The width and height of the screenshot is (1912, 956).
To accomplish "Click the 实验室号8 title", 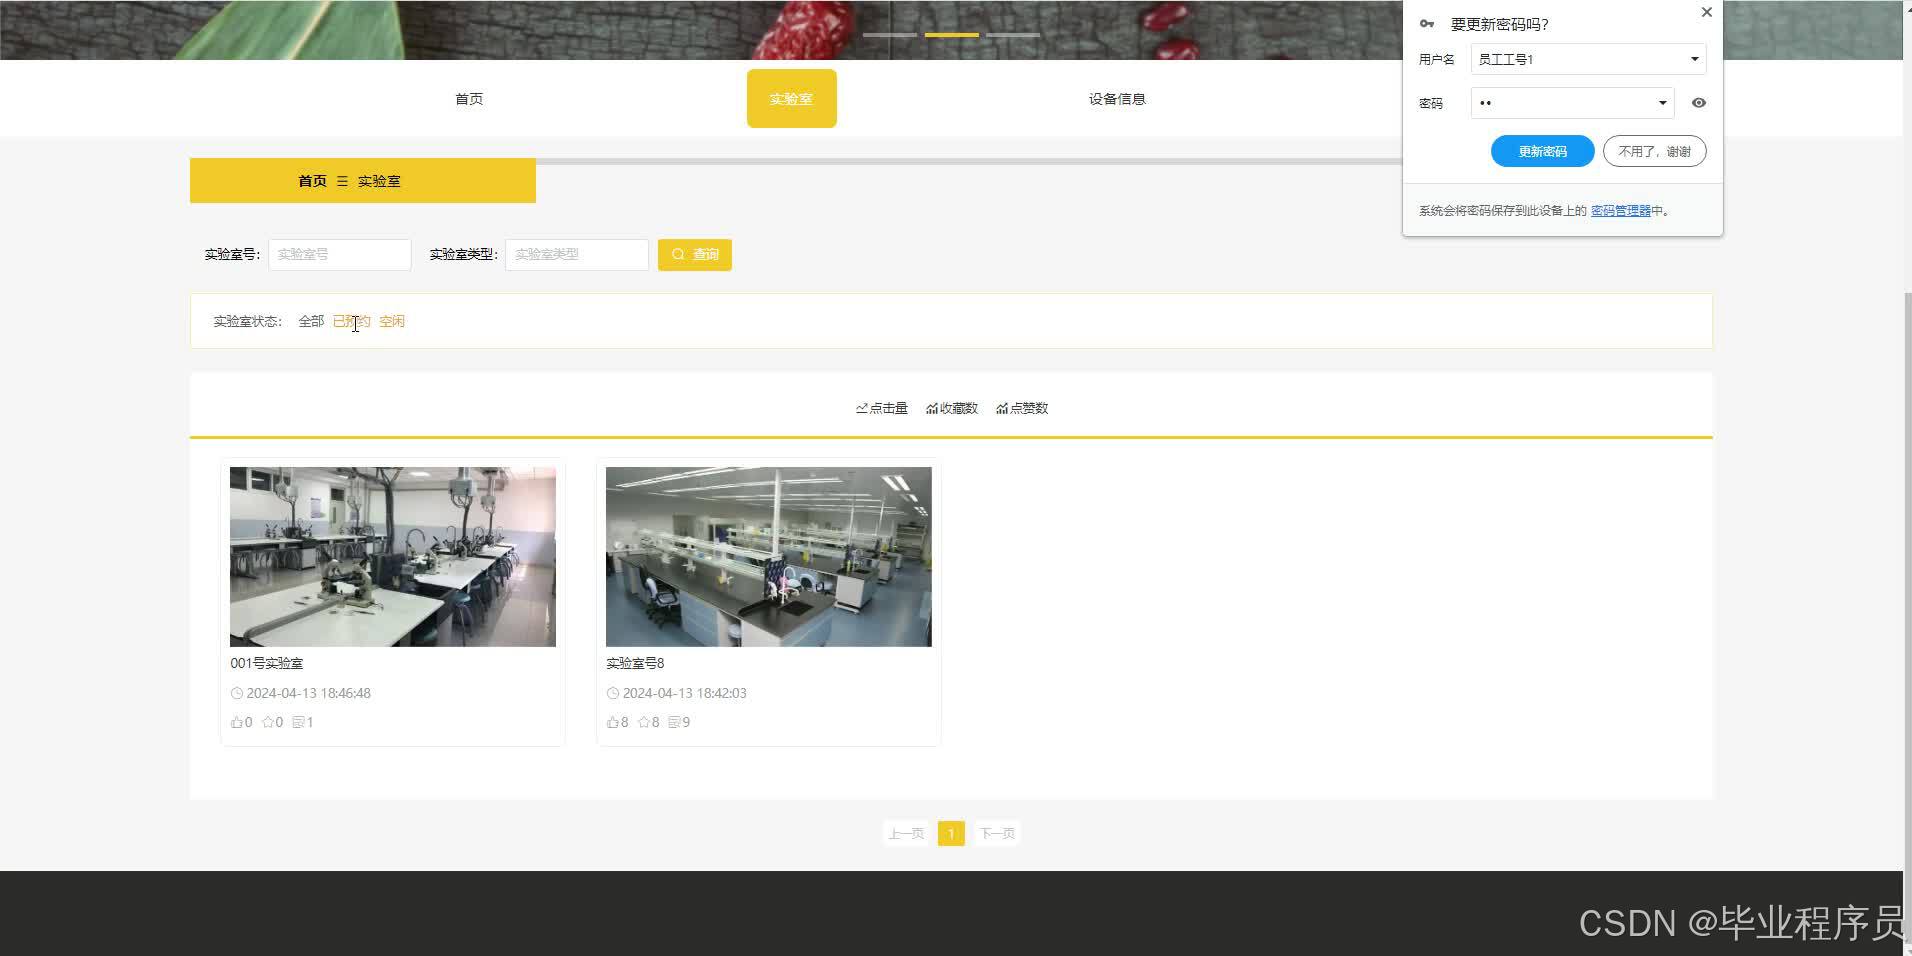I will 635,663.
